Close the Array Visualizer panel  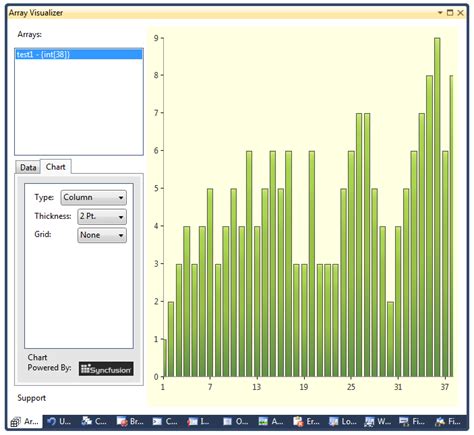click(x=460, y=13)
